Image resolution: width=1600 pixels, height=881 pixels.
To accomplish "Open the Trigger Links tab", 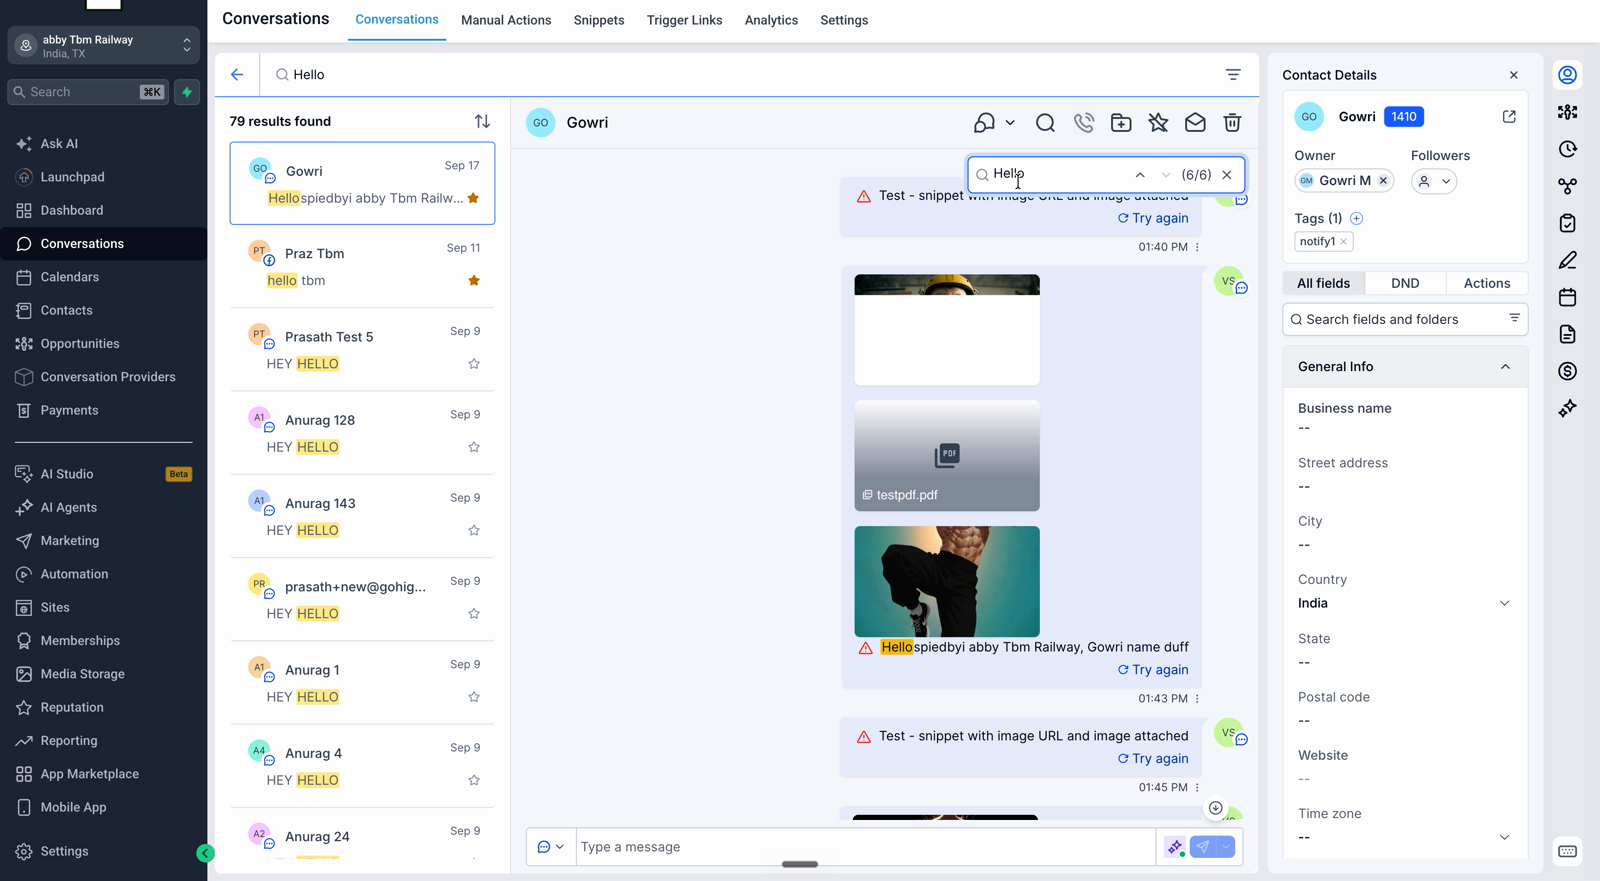I will point(684,20).
